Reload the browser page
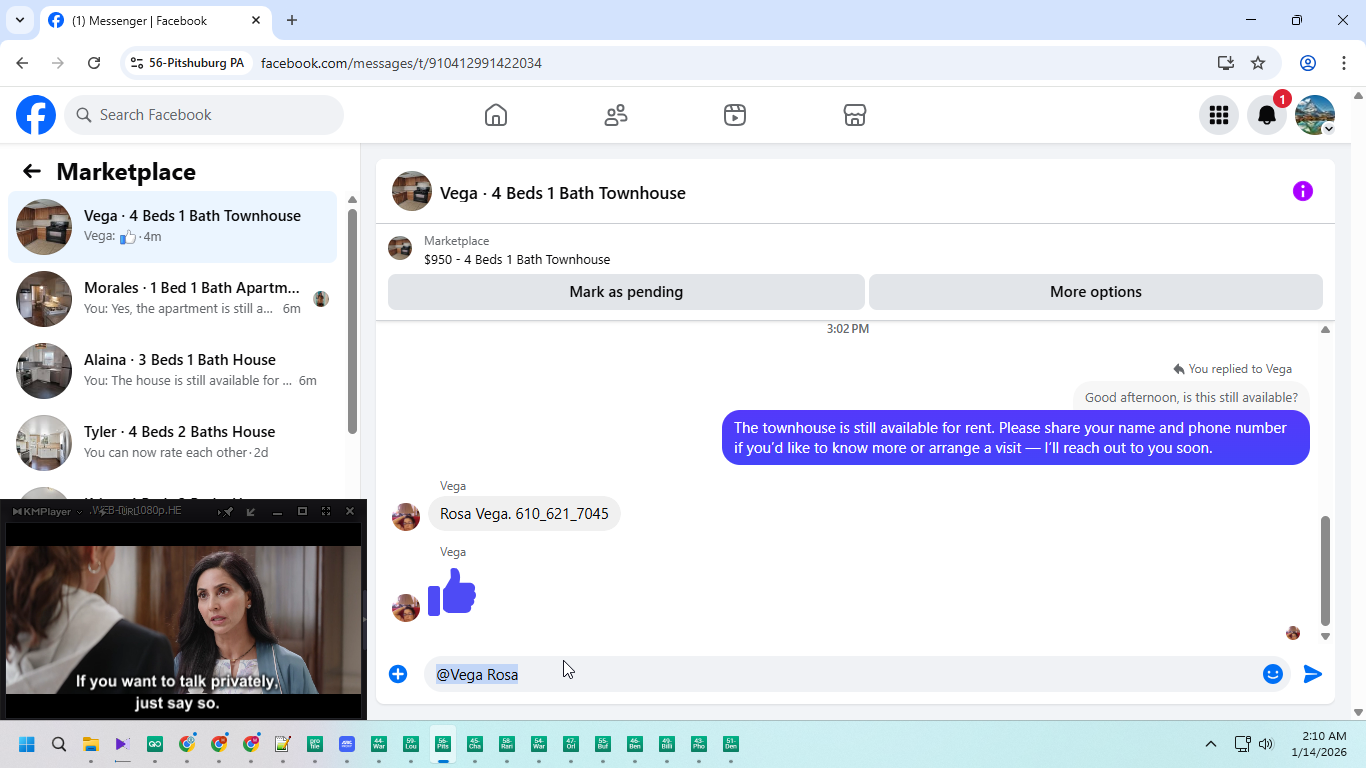 (94, 63)
